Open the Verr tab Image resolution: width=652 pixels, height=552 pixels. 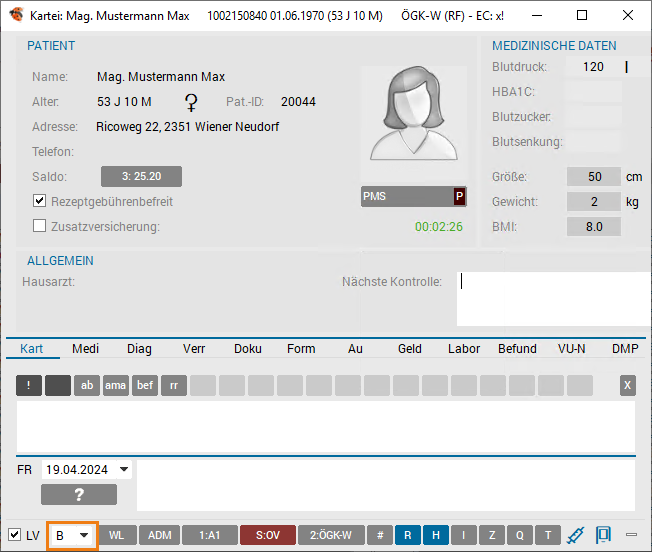click(x=194, y=348)
